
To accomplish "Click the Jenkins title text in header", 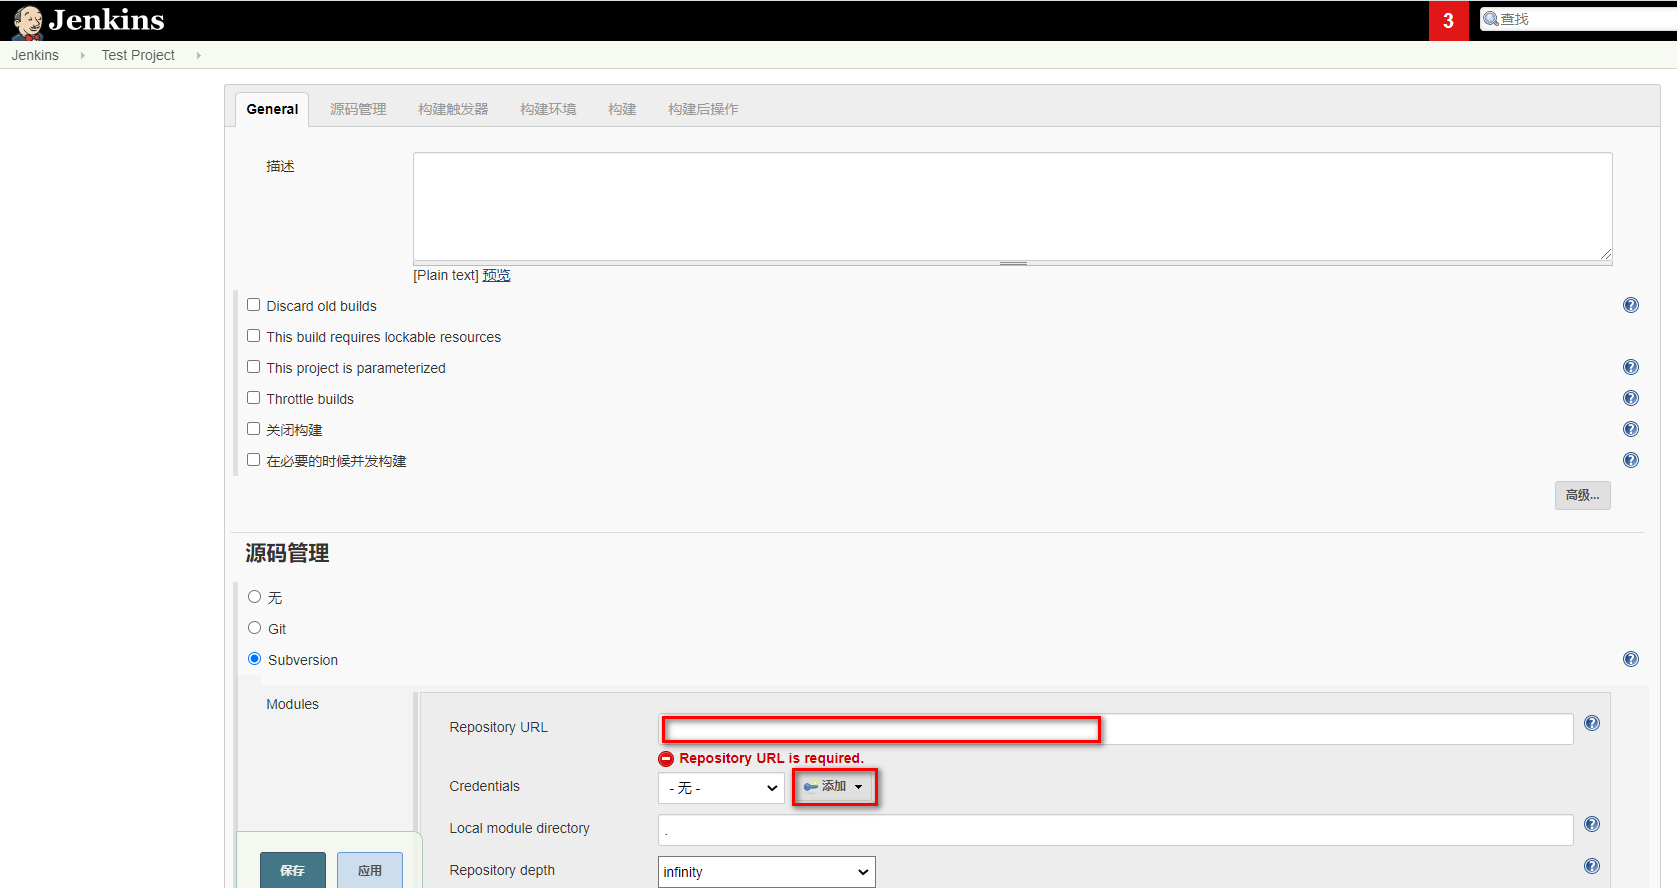I will click(107, 20).
